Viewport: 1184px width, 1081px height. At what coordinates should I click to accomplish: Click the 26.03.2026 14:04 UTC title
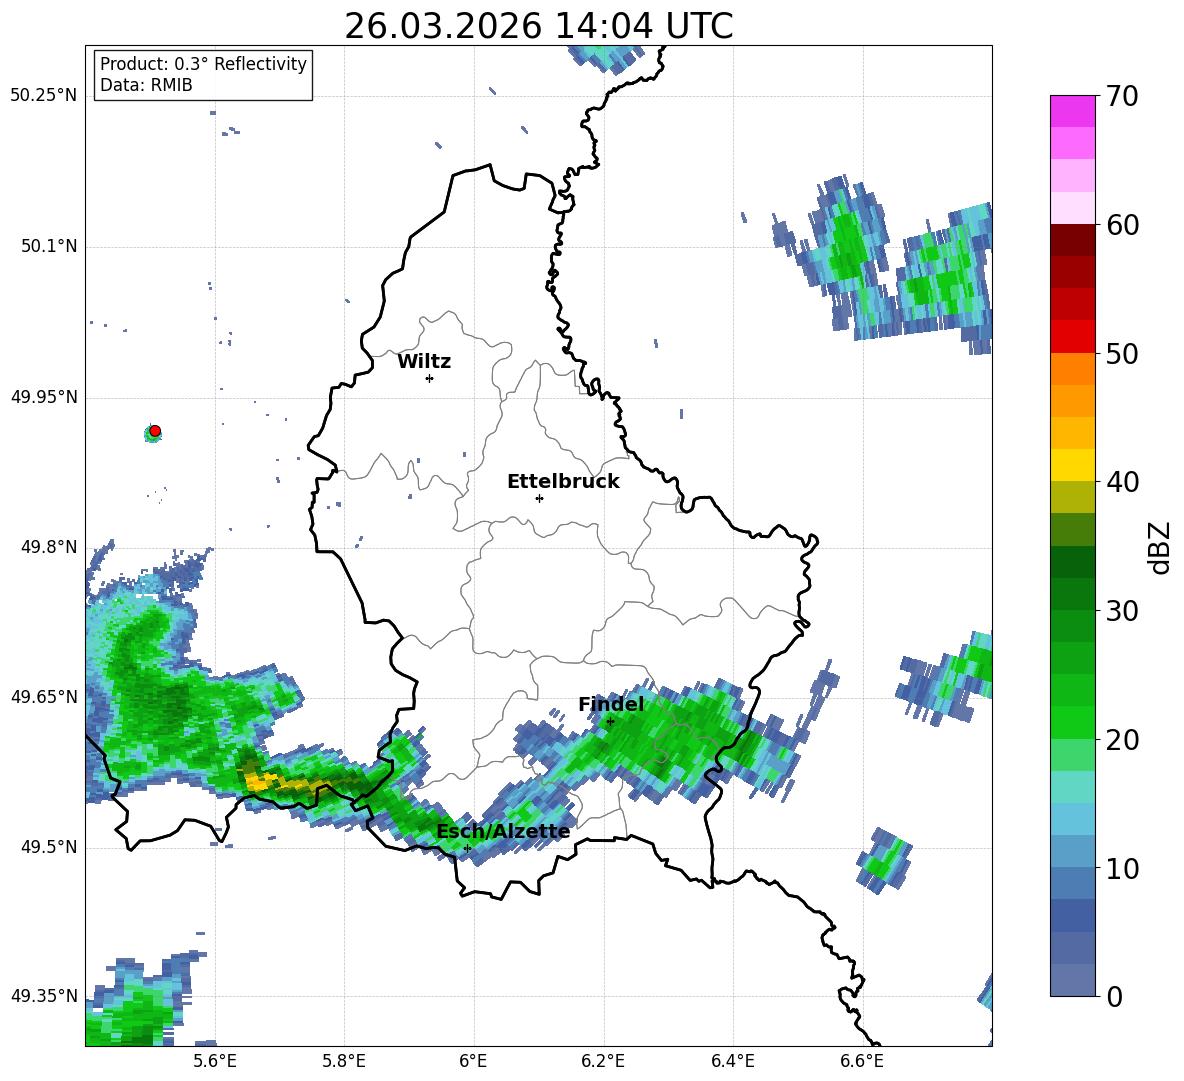point(538,26)
